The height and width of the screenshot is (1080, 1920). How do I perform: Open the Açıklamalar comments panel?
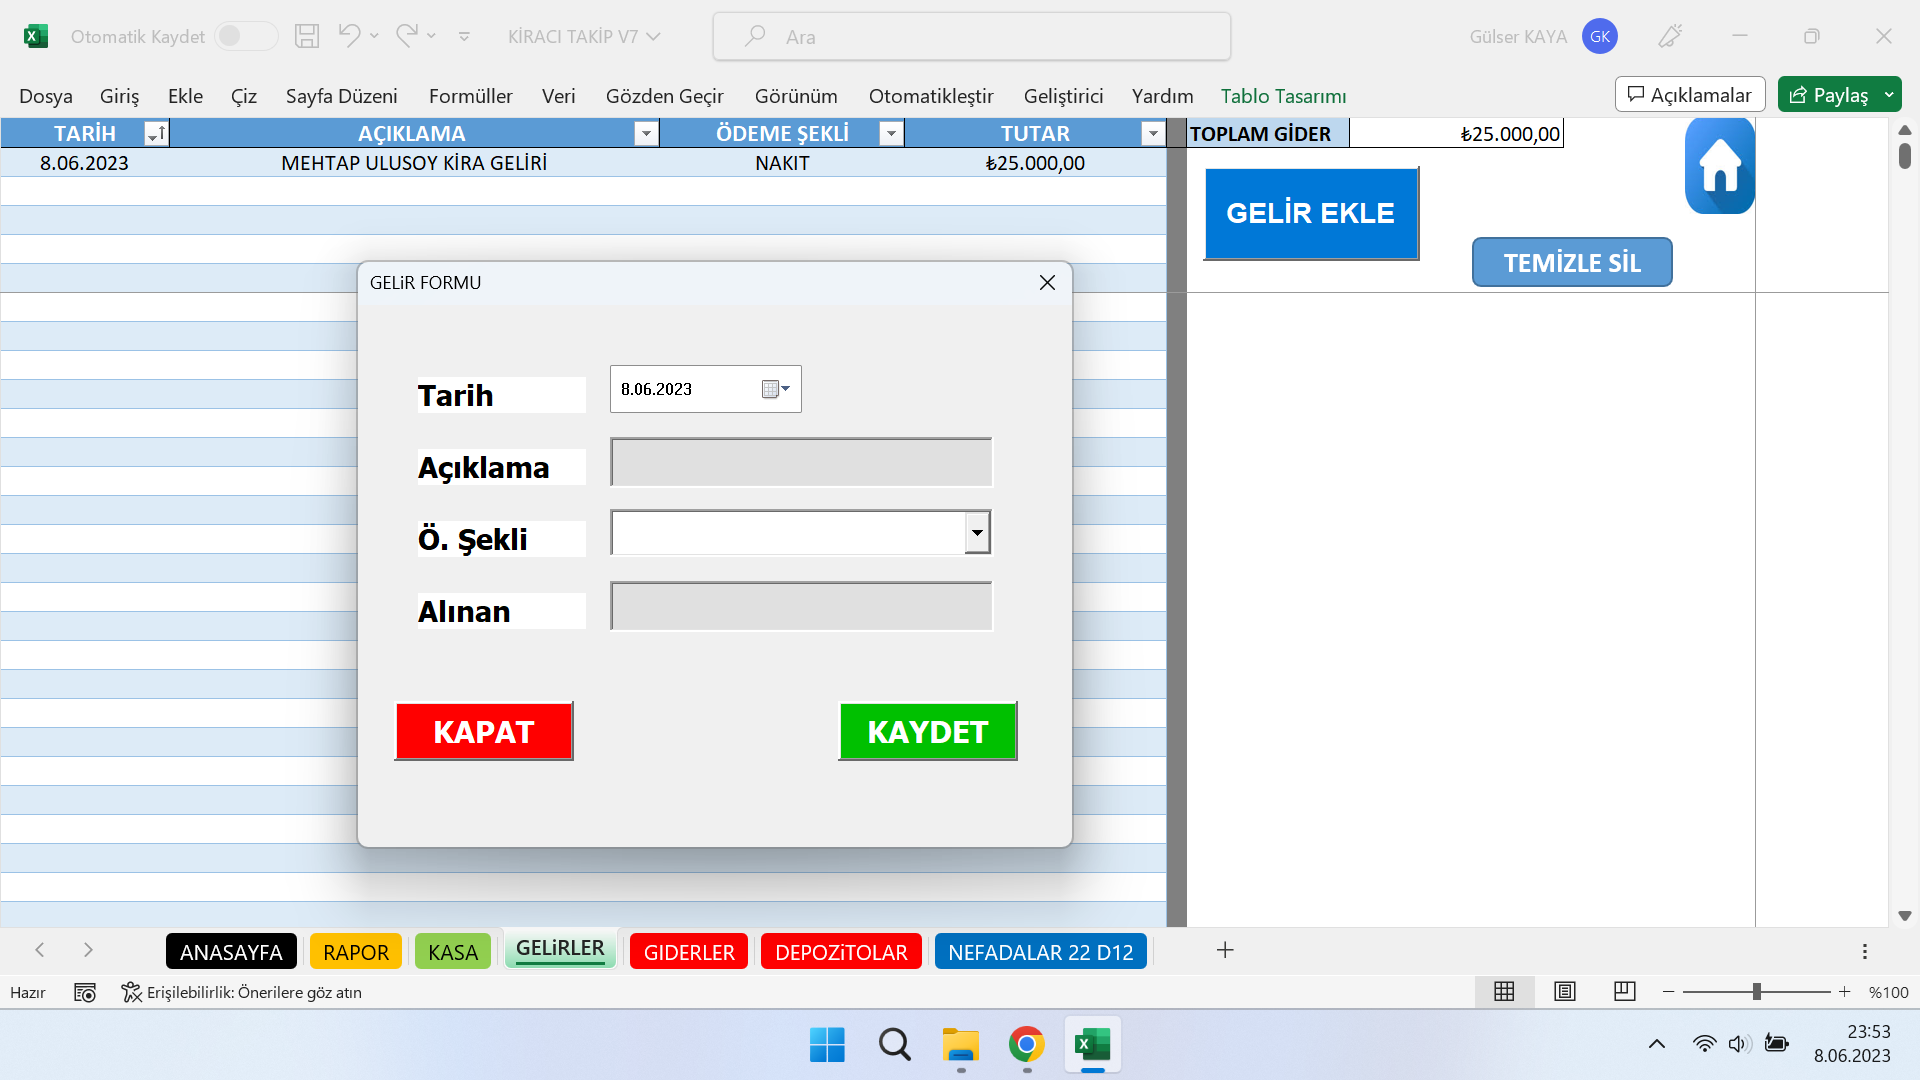pos(1689,94)
